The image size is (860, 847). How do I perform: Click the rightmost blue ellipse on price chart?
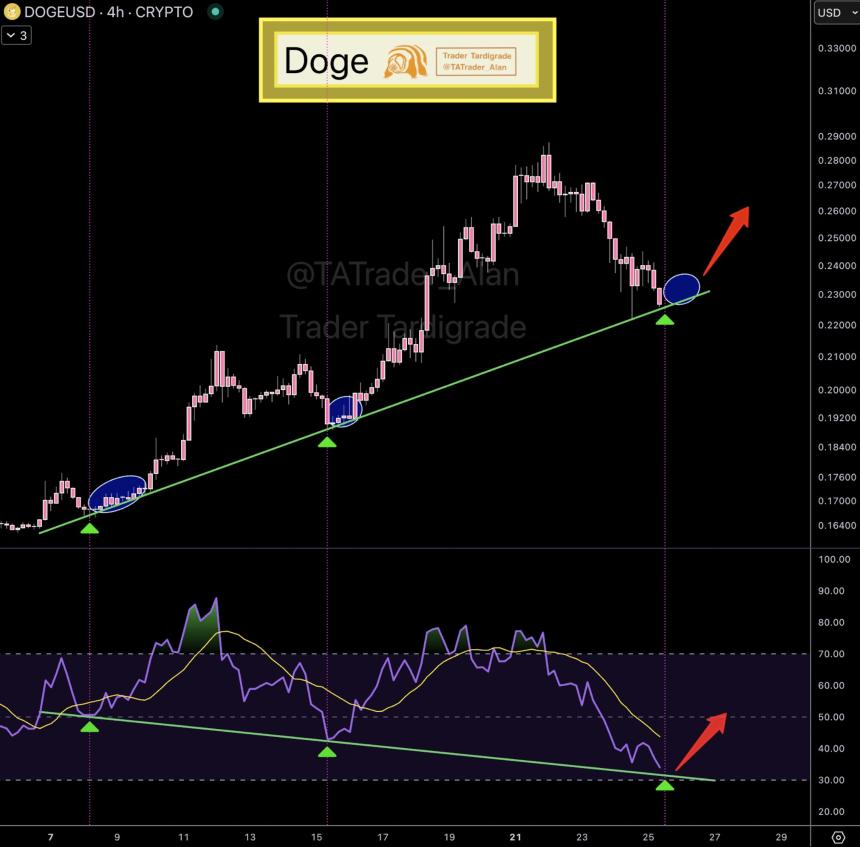point(681,288)
